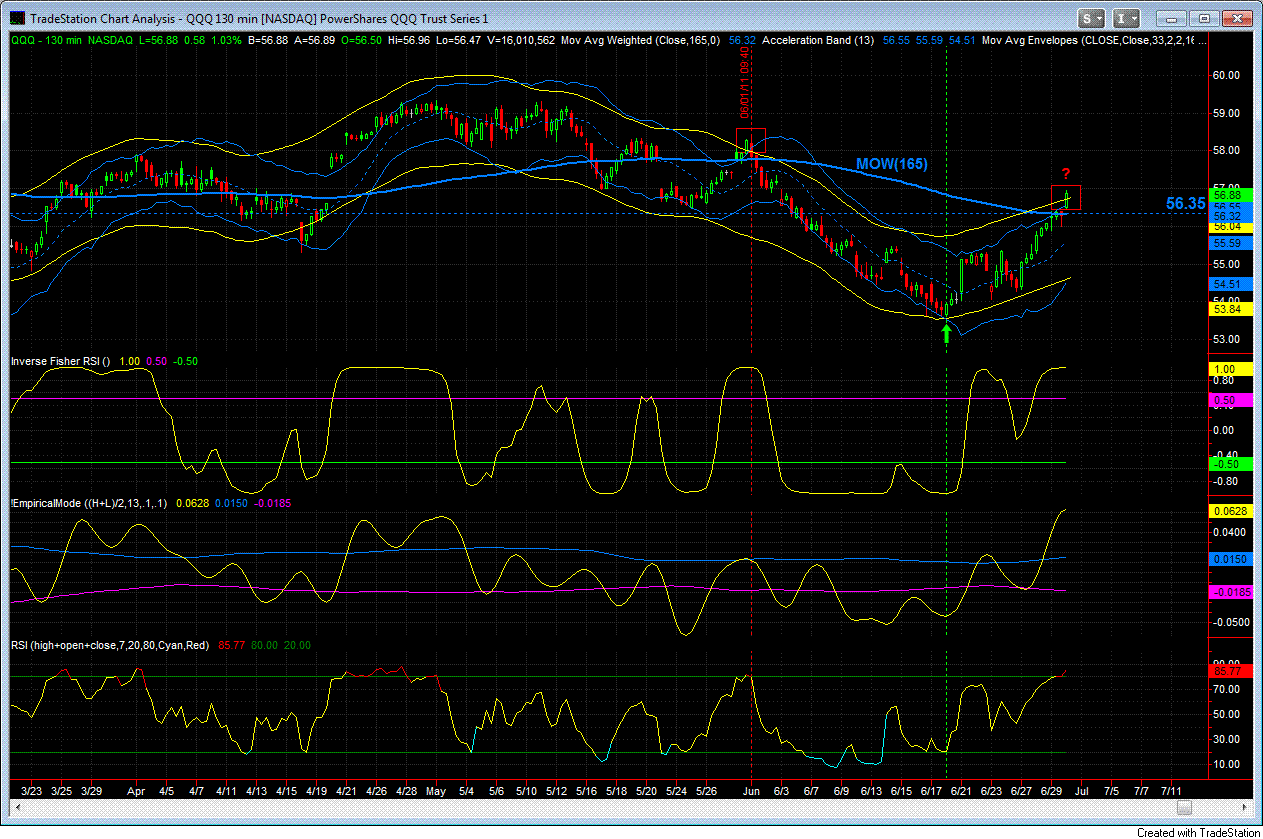Maximize the Chart Analysis window

point(1203,18)
